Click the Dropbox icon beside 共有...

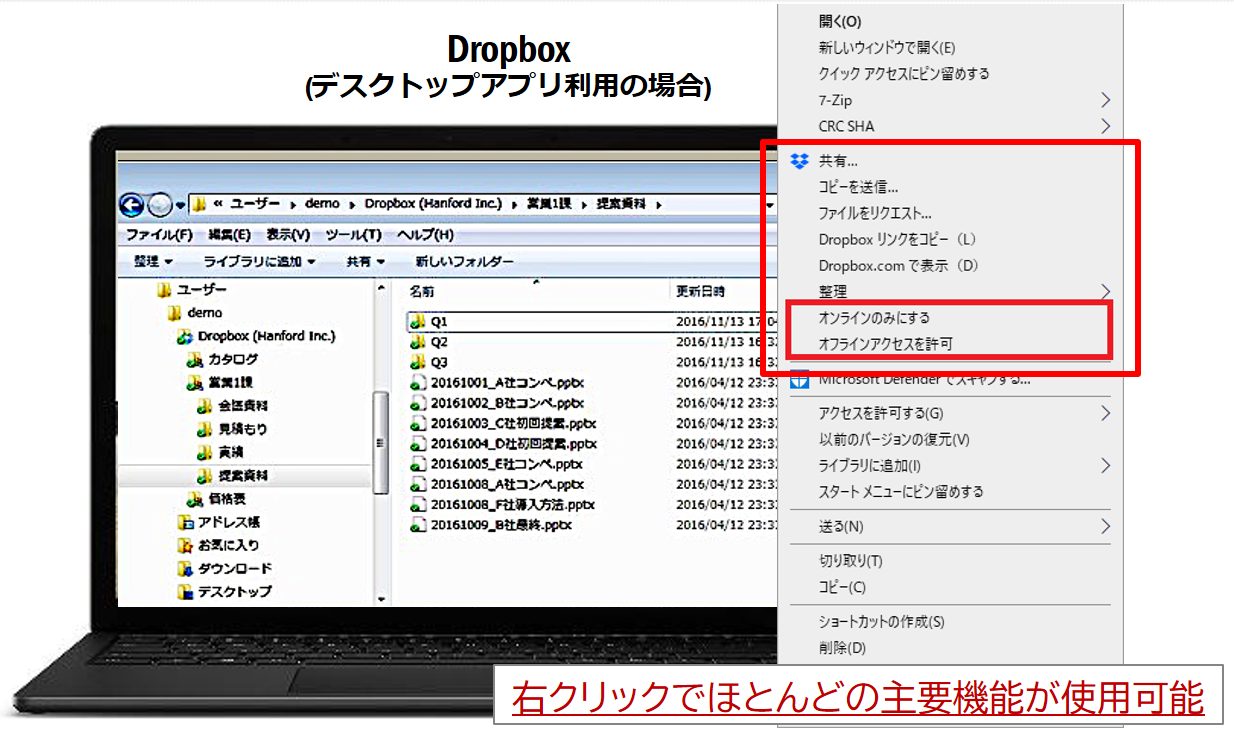pos(798,161)
